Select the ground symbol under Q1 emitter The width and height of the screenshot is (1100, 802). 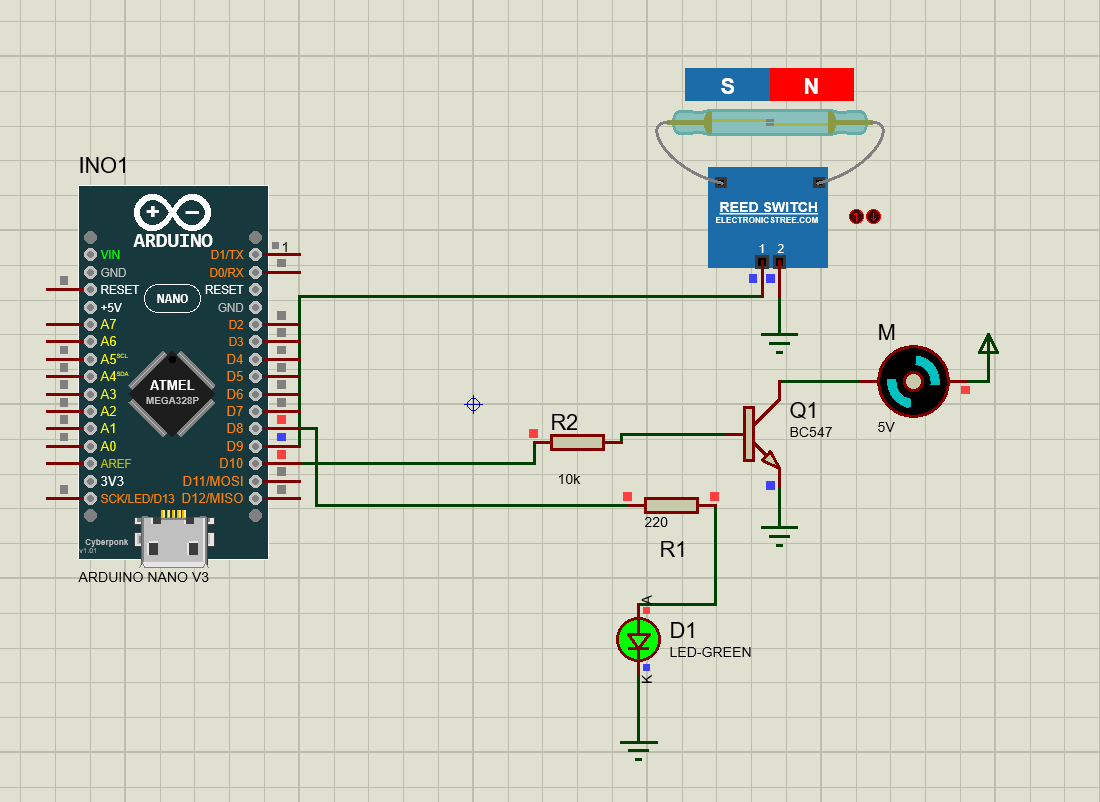click(779, 535)
